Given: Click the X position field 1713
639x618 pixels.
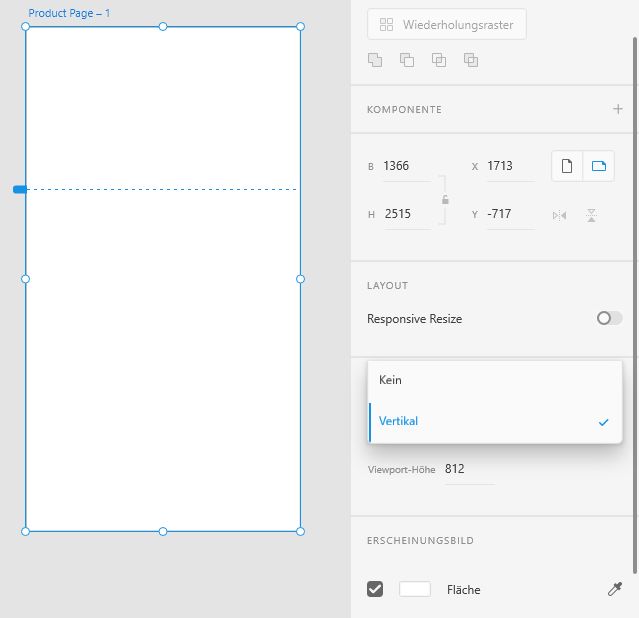Looking at the screenshot, I should point(511,166).
